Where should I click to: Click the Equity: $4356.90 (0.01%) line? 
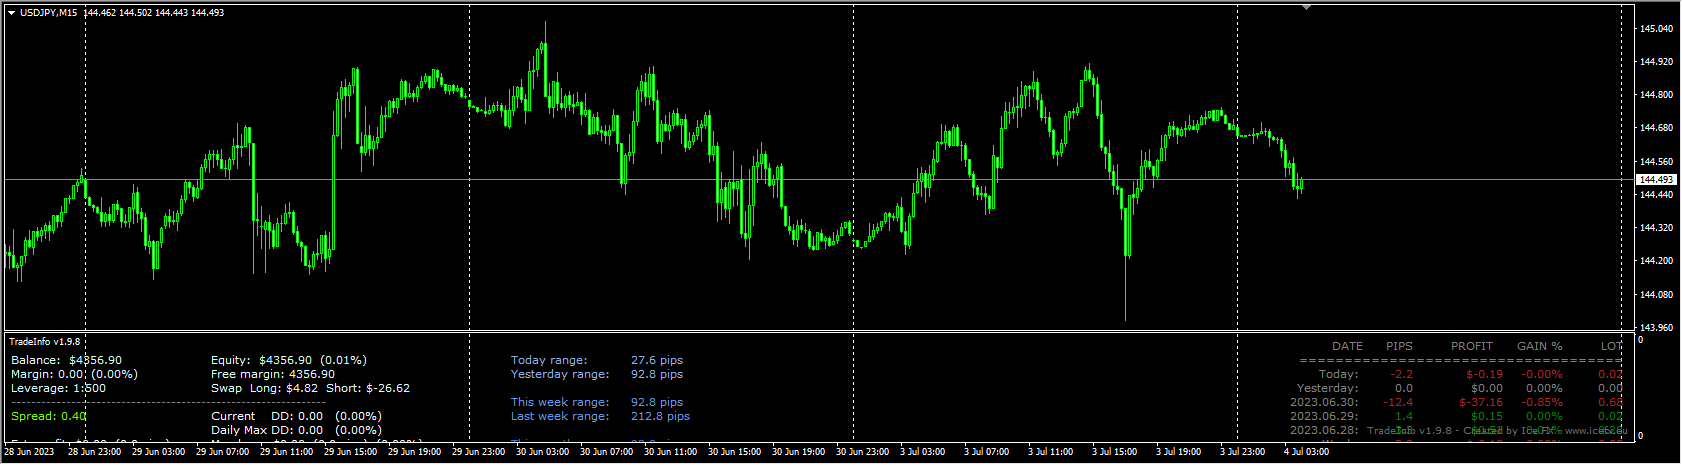click(288, 360)
